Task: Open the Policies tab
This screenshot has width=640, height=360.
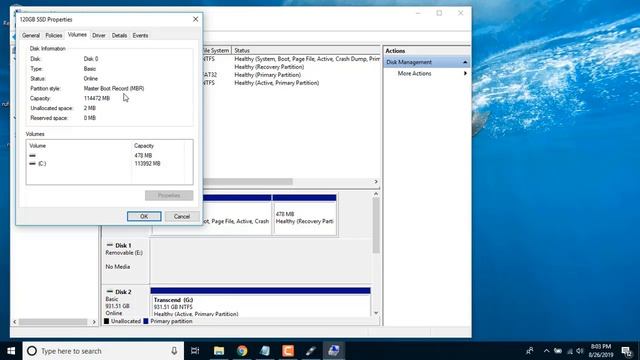Action: click(x=53, y=36)
